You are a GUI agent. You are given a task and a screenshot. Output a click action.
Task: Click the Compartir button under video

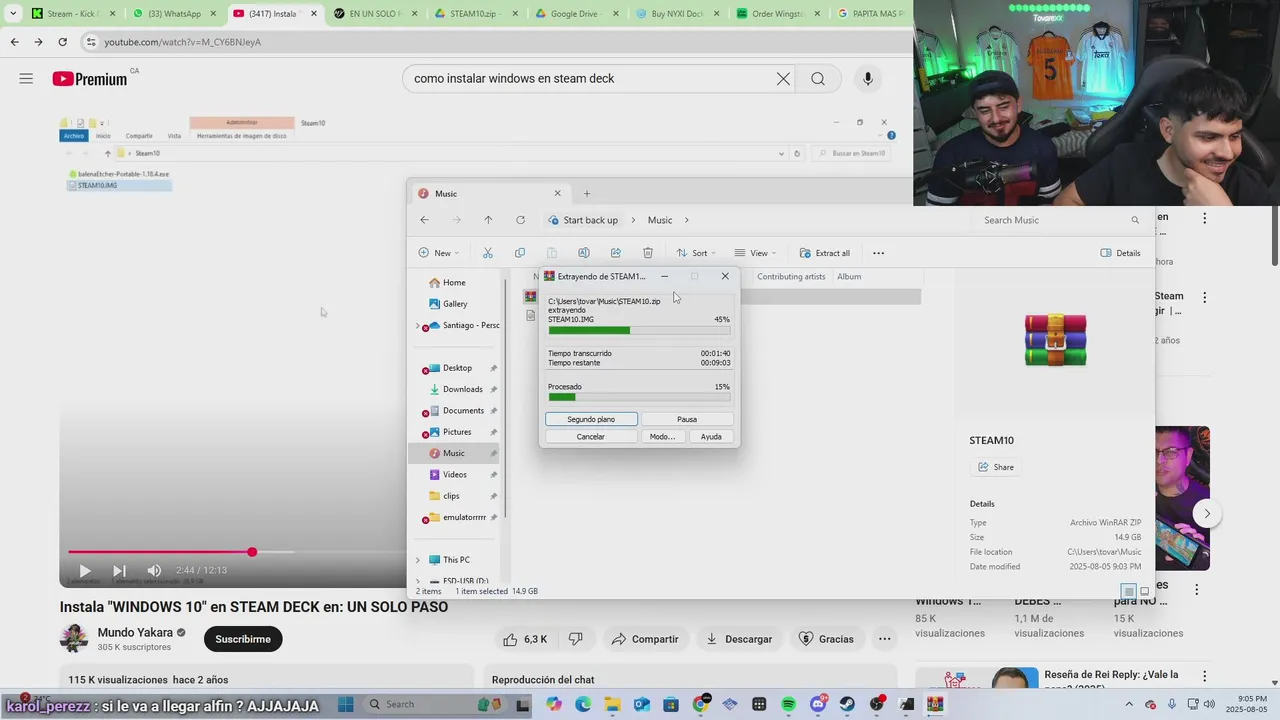coord(645,639)
